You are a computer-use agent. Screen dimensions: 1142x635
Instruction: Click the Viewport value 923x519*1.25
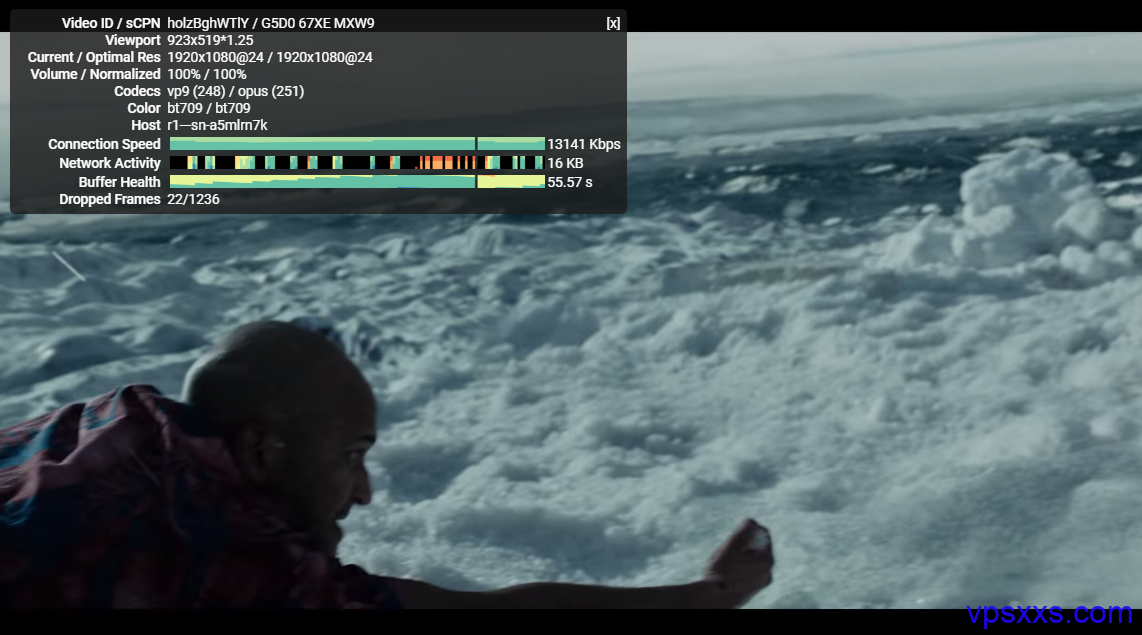coord(210,40)
